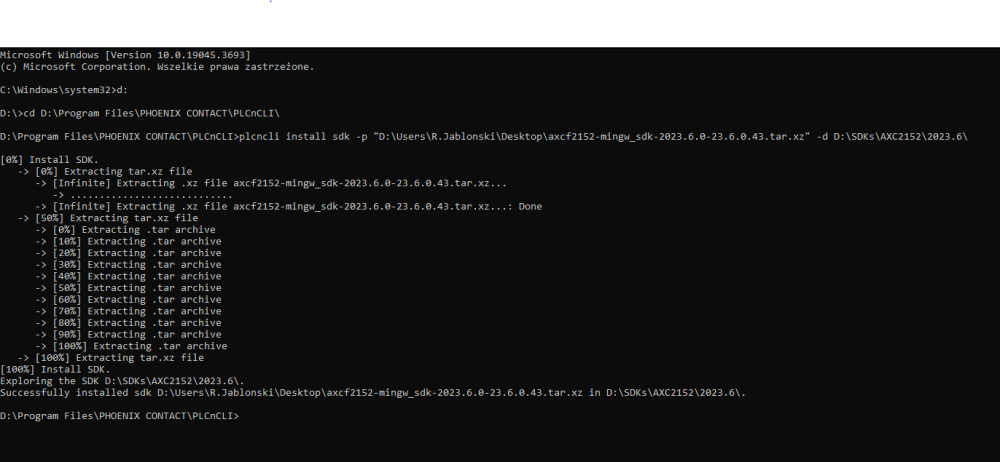Screen dimensions: 1000x462
Task: Click the C:\Windows\system32>d: prompt line
Action: pos(64,90)
